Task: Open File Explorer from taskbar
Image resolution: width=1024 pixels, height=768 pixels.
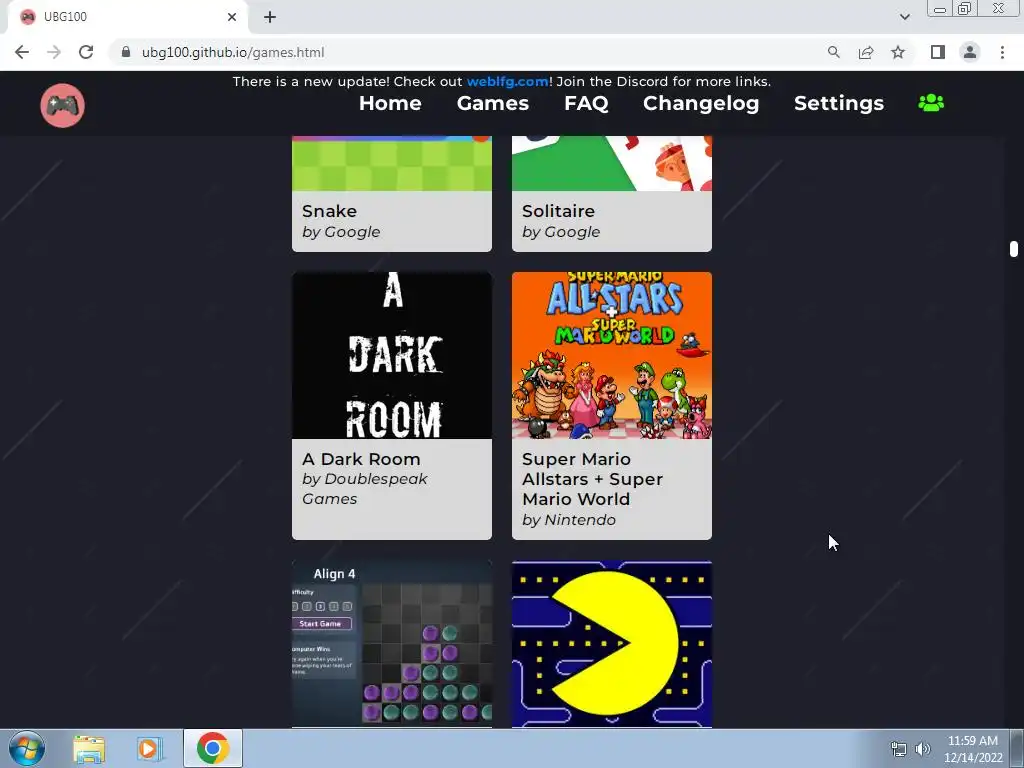Action: pos(89,749)
